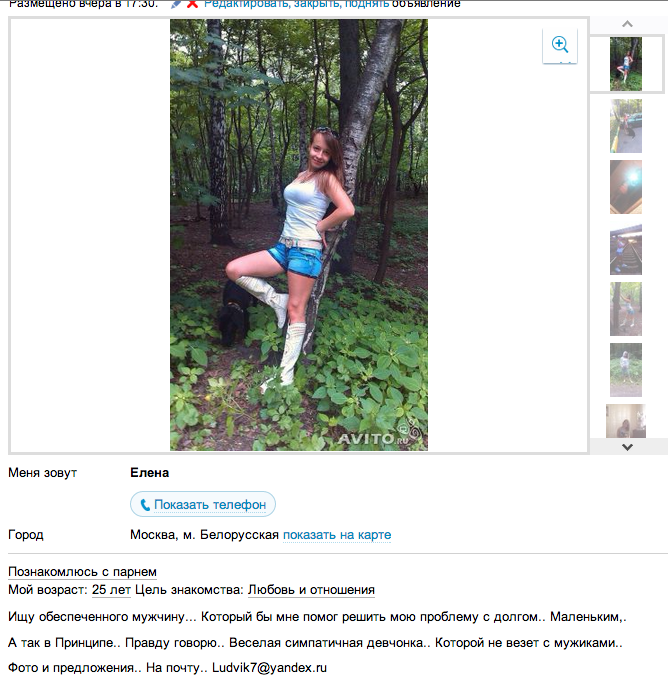The height and width of the screenshot is (700, 668).
Task: Open the 'показать на карте' link
Action: (x=337, y=535)
